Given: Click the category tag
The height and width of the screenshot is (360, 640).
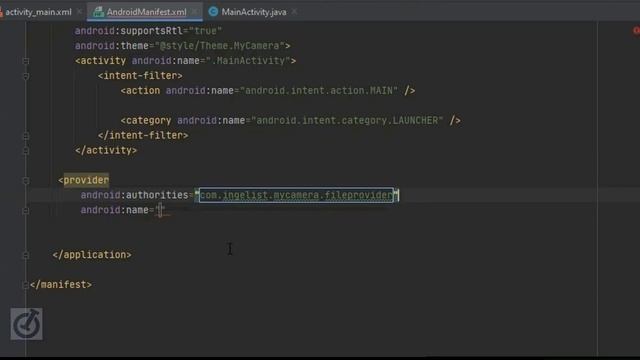Looking at the screenshot, I should tap(146, 120).
